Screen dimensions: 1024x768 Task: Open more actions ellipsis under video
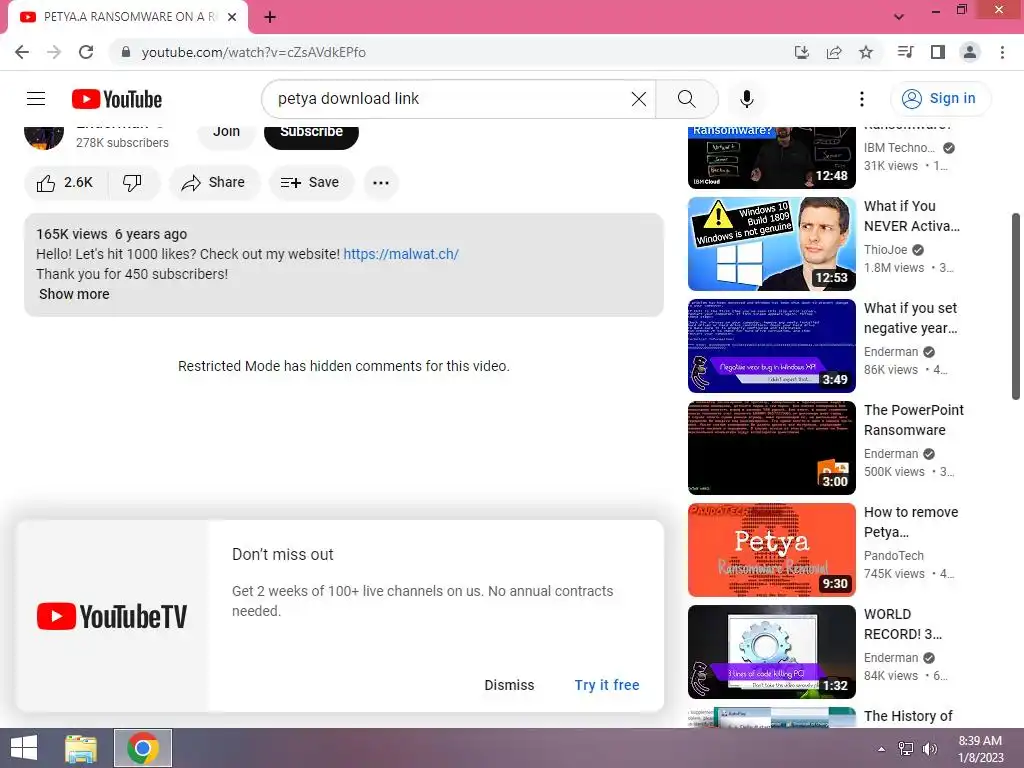point(381,183)
